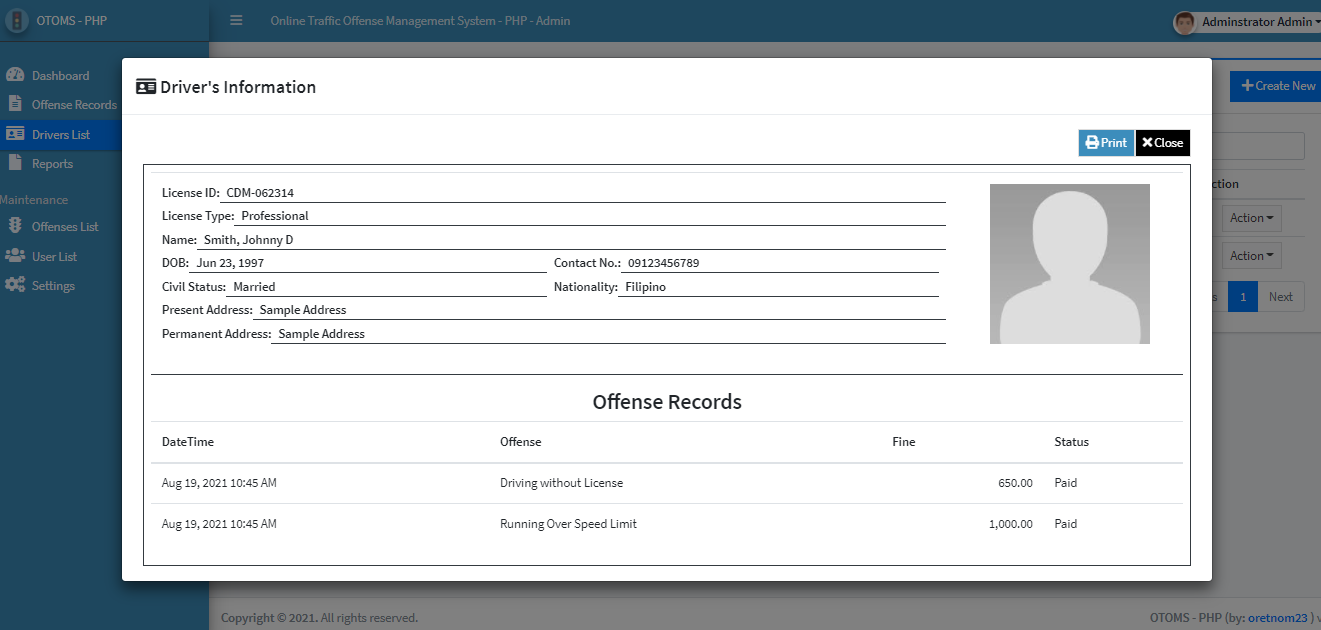The height and width of the screenshot is (630, 1321).
Task: Expand the second row Action dropdown
Action: pyautogui.click(x=1252, y=256)
